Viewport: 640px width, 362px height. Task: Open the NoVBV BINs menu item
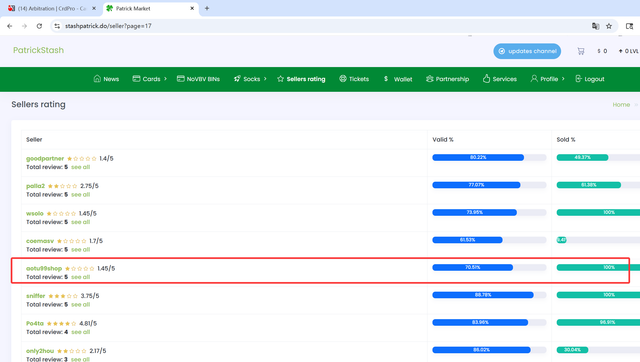(198, 79)
